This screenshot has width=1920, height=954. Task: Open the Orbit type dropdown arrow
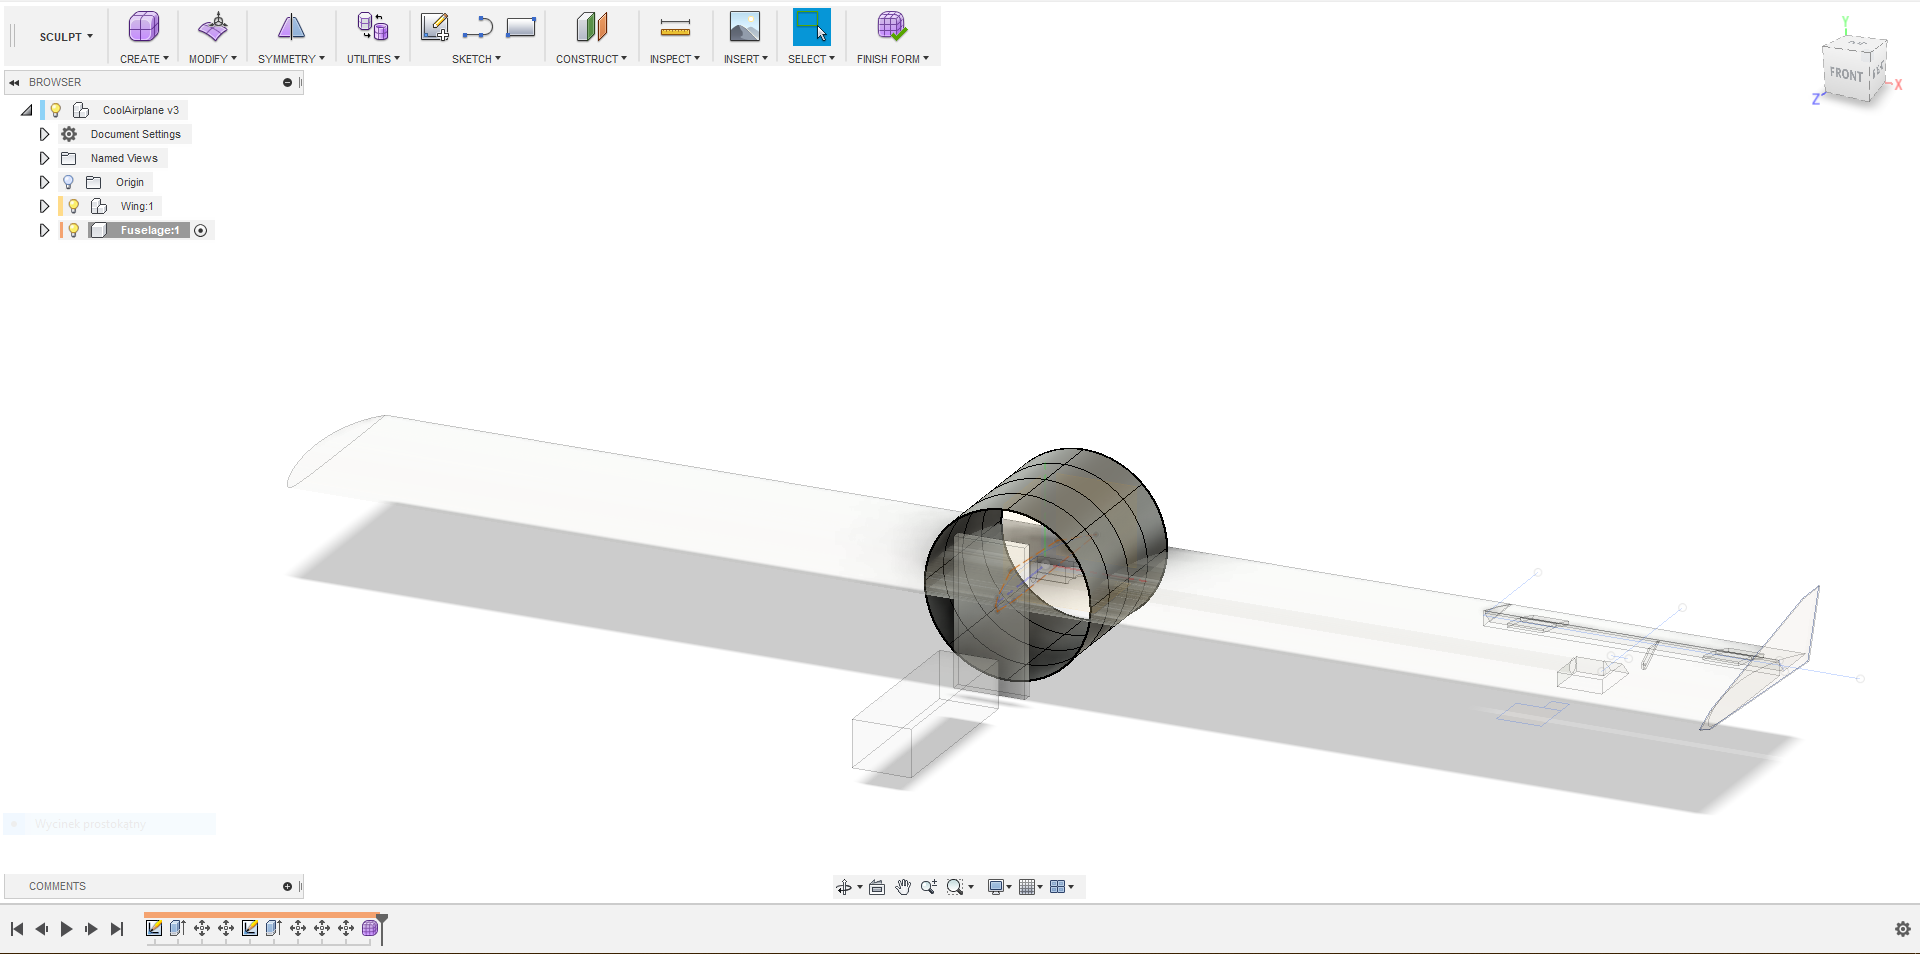860,887
